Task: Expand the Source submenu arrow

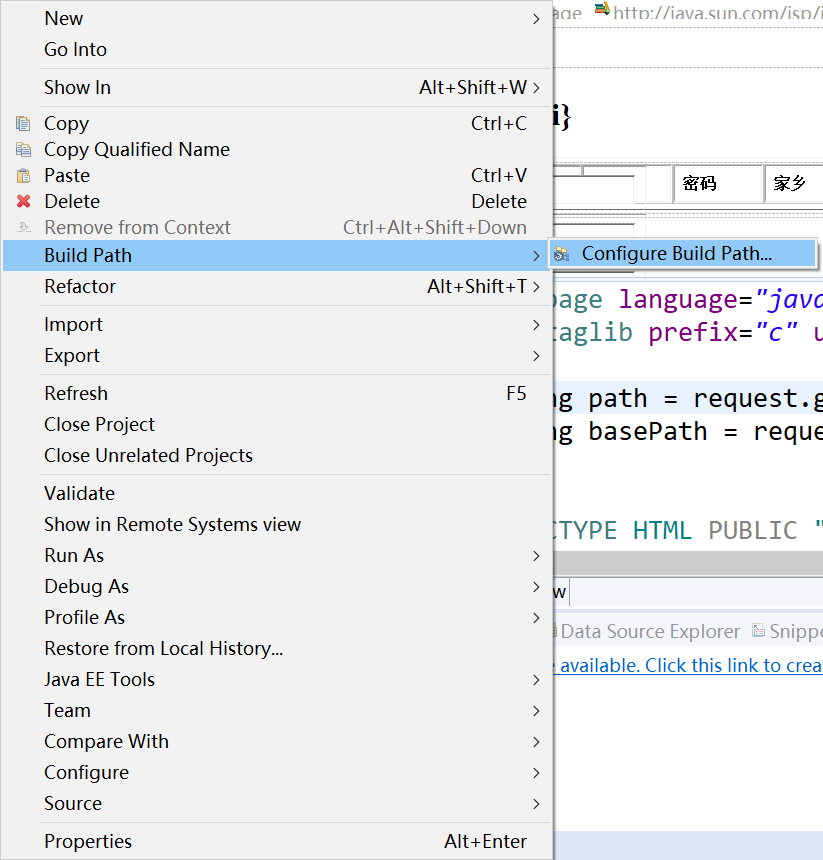Action: [x=536, y=804]
